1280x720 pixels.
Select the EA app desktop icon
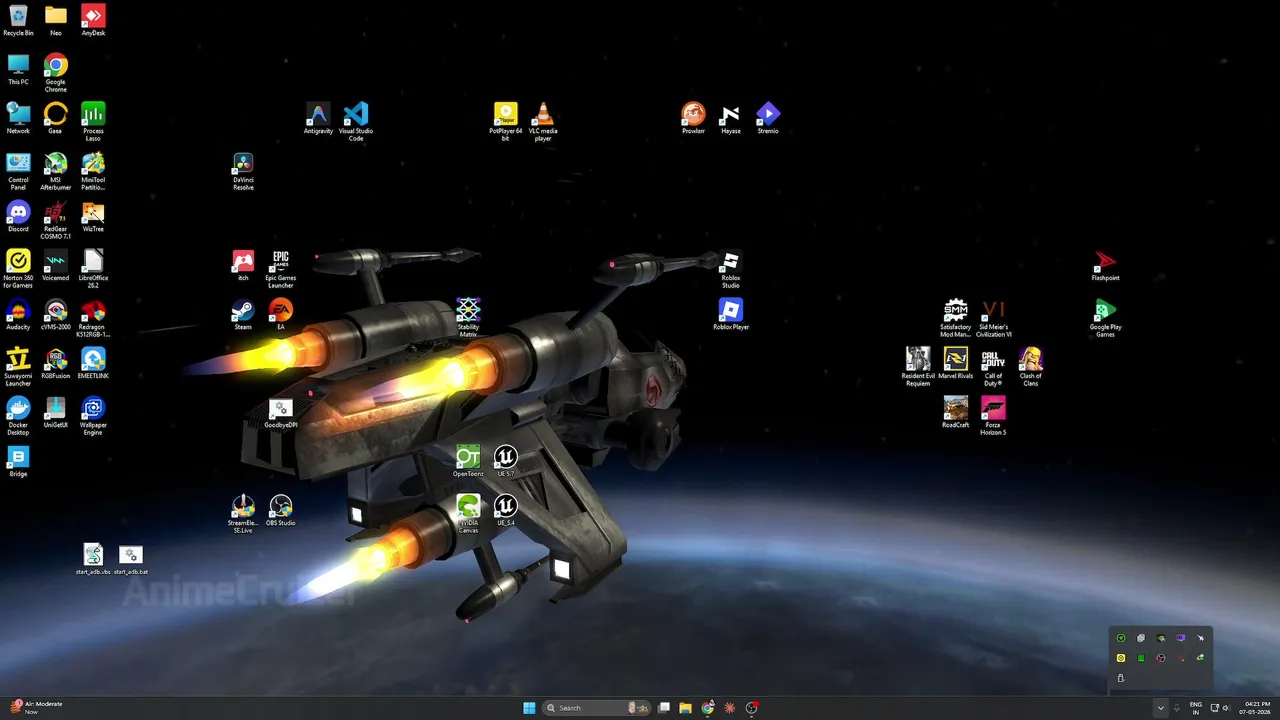281,314
